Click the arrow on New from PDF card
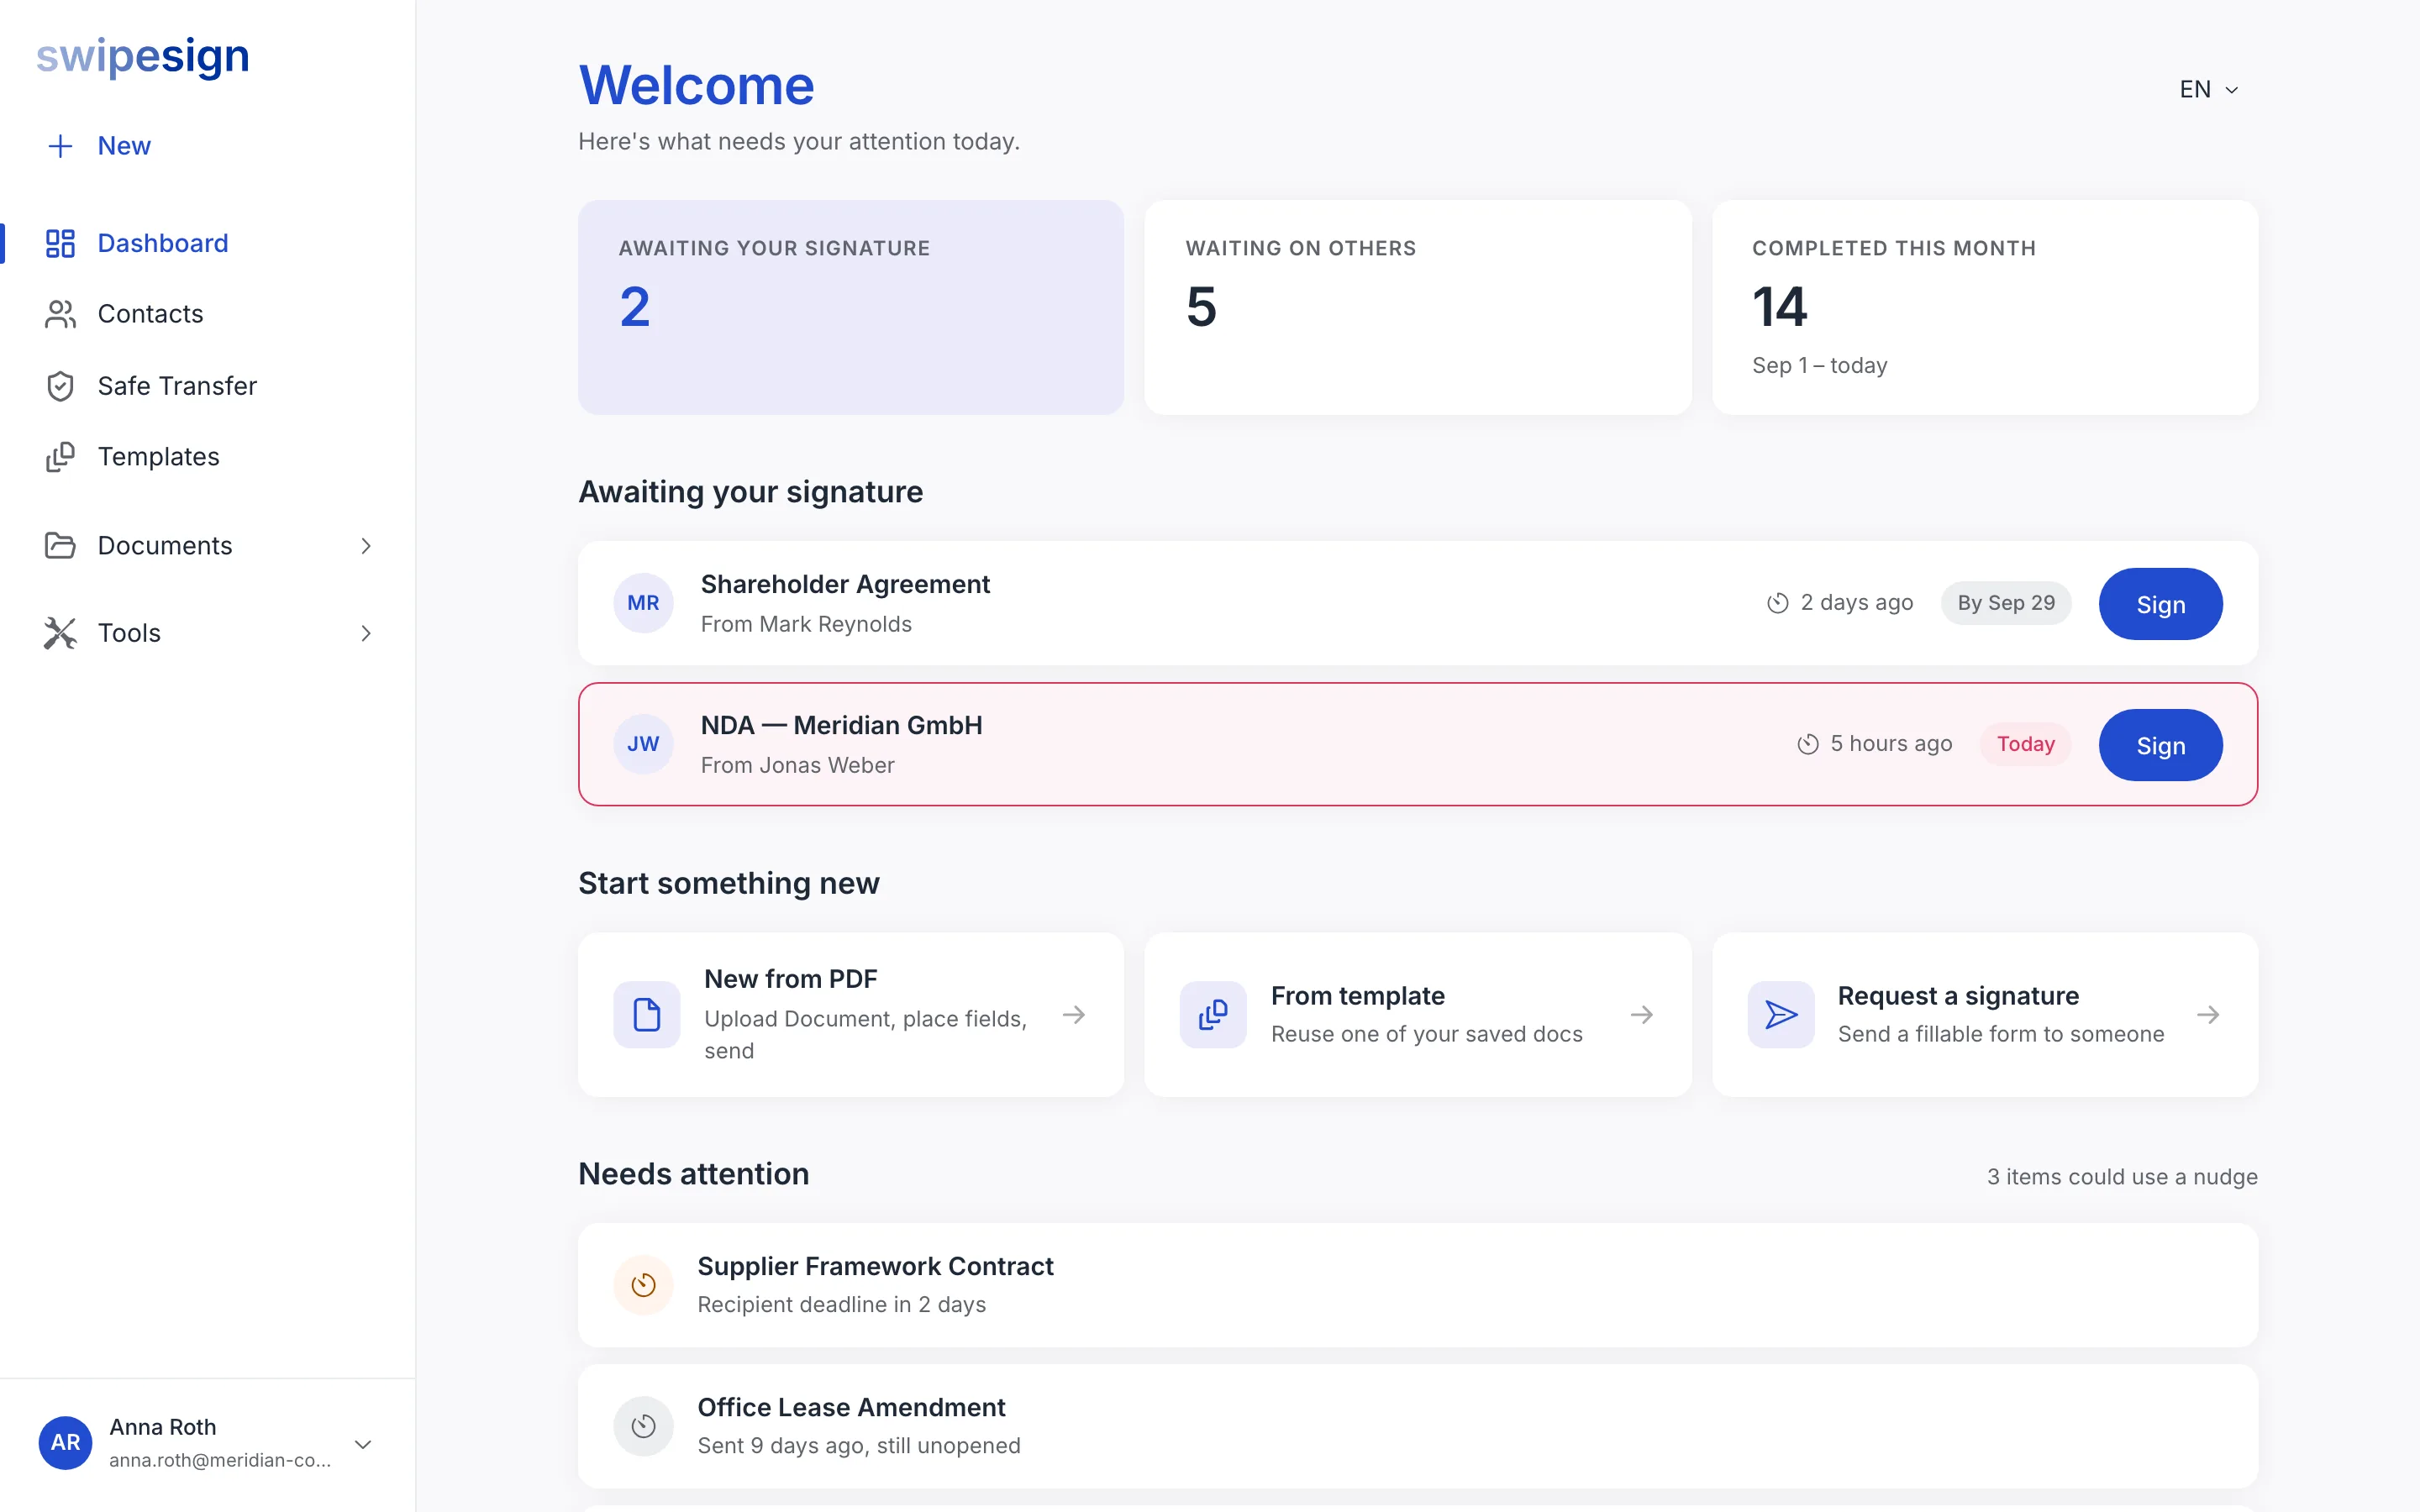Image resolution: width=2420 pixels, height=1512 pixels. [x=1074, y=1015]
